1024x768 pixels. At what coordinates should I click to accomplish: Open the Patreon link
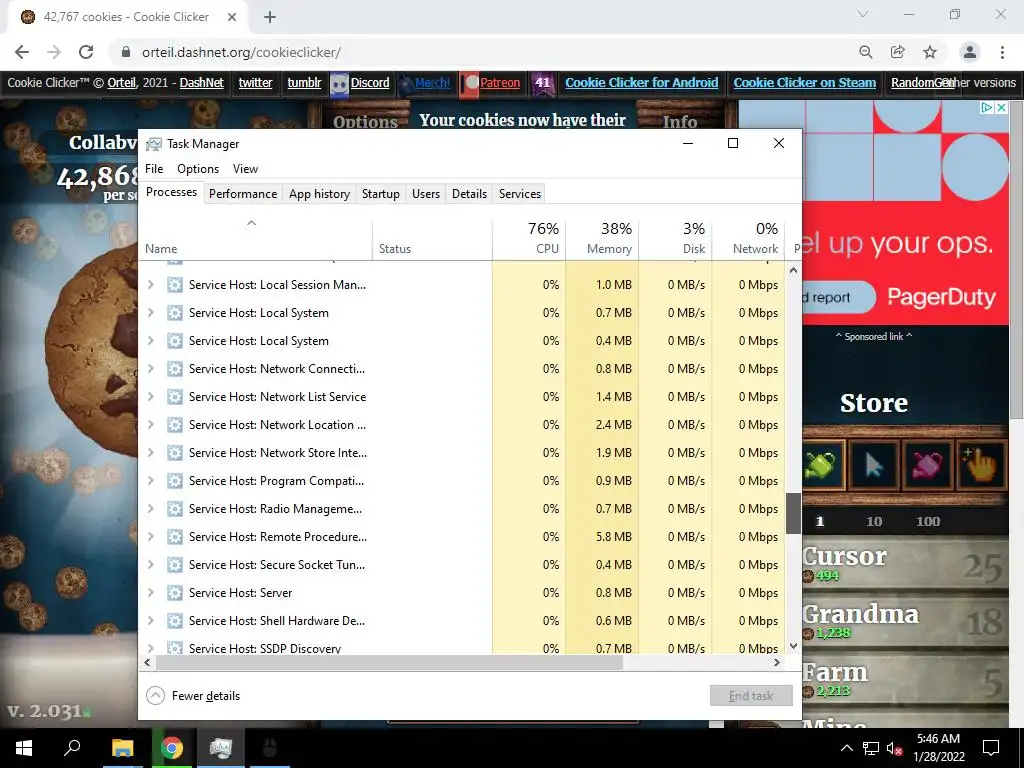coord(500,83)
